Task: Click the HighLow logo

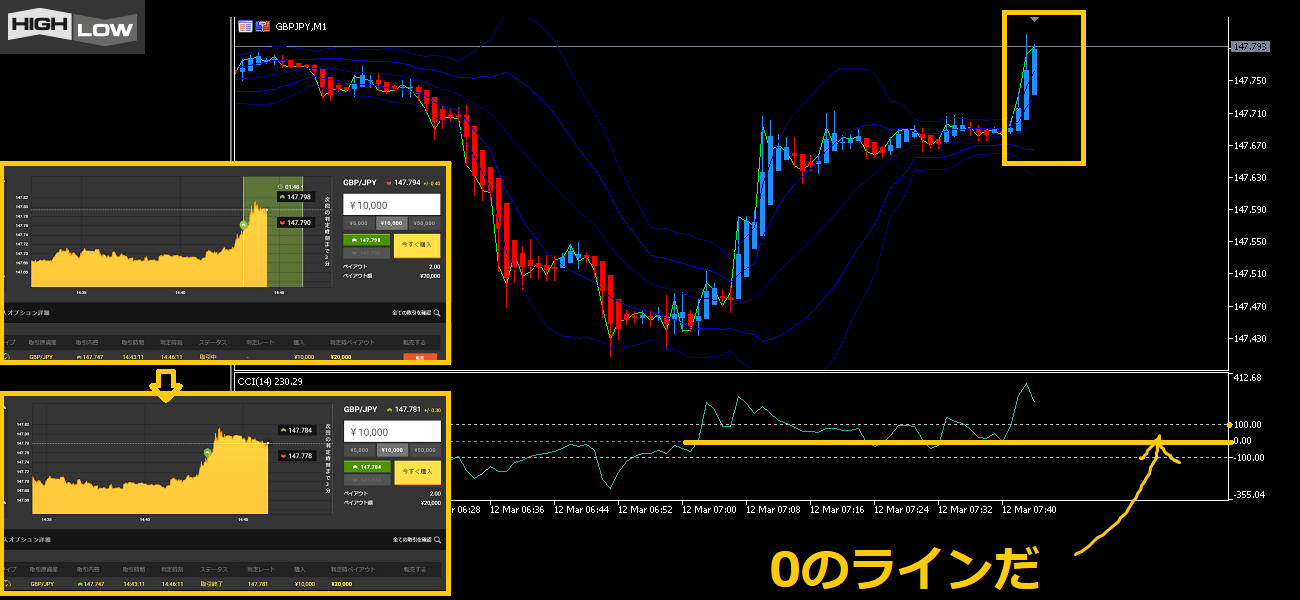Action: [x=73, y=27]
